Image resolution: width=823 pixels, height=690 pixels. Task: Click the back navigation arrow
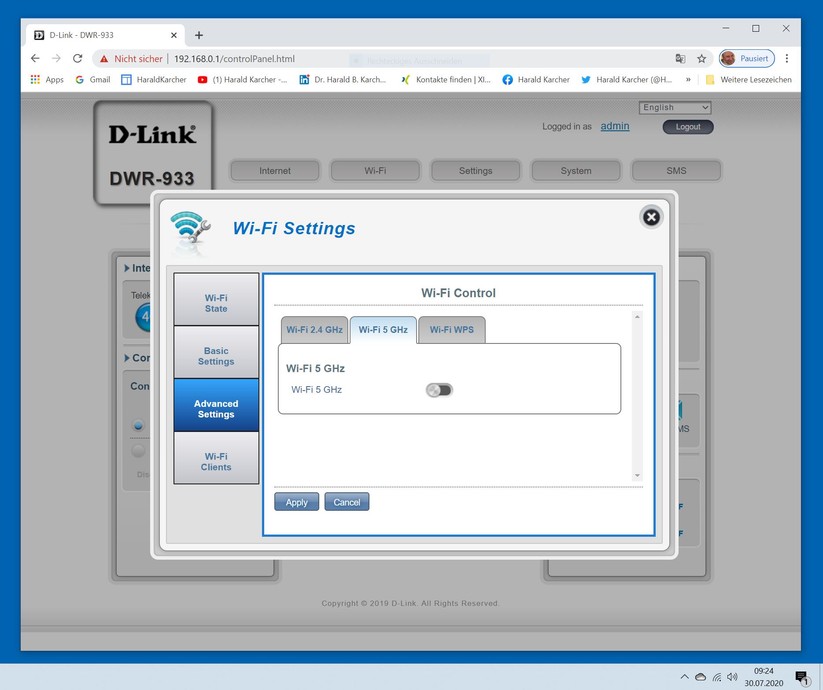(35, 58)
